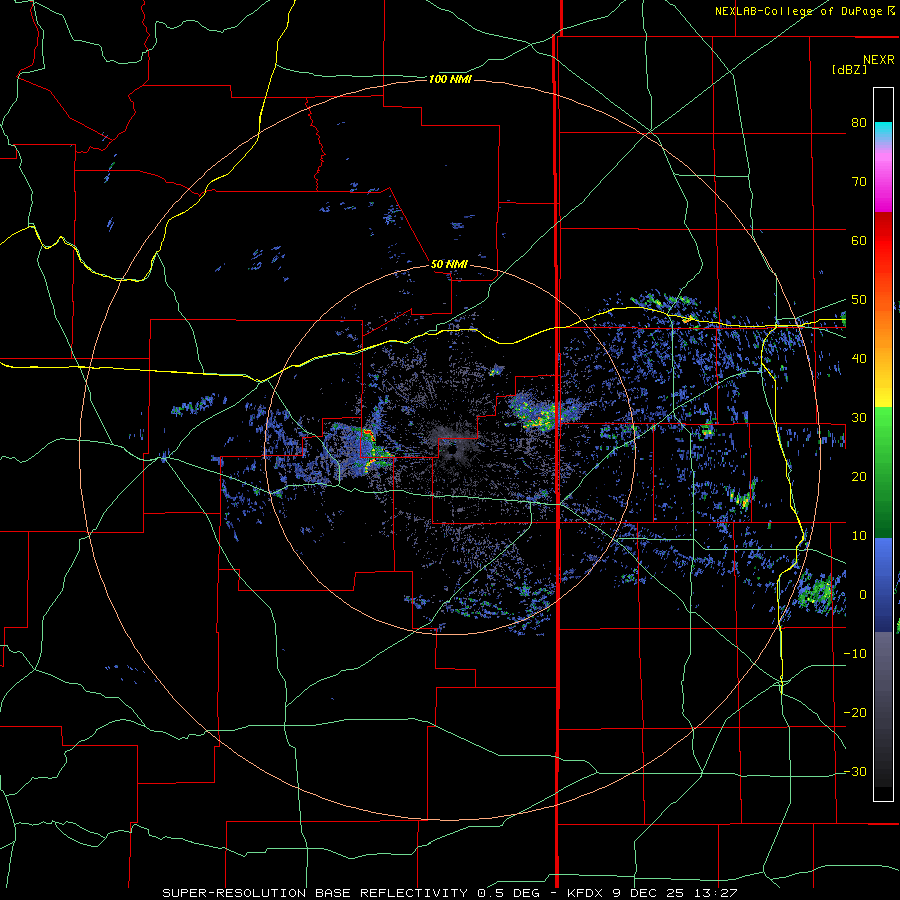Image resolution: width=900 pixels, height=900 pixels.
Task: Click the -10 value on the dBZ scale
Action: point(855,653)
